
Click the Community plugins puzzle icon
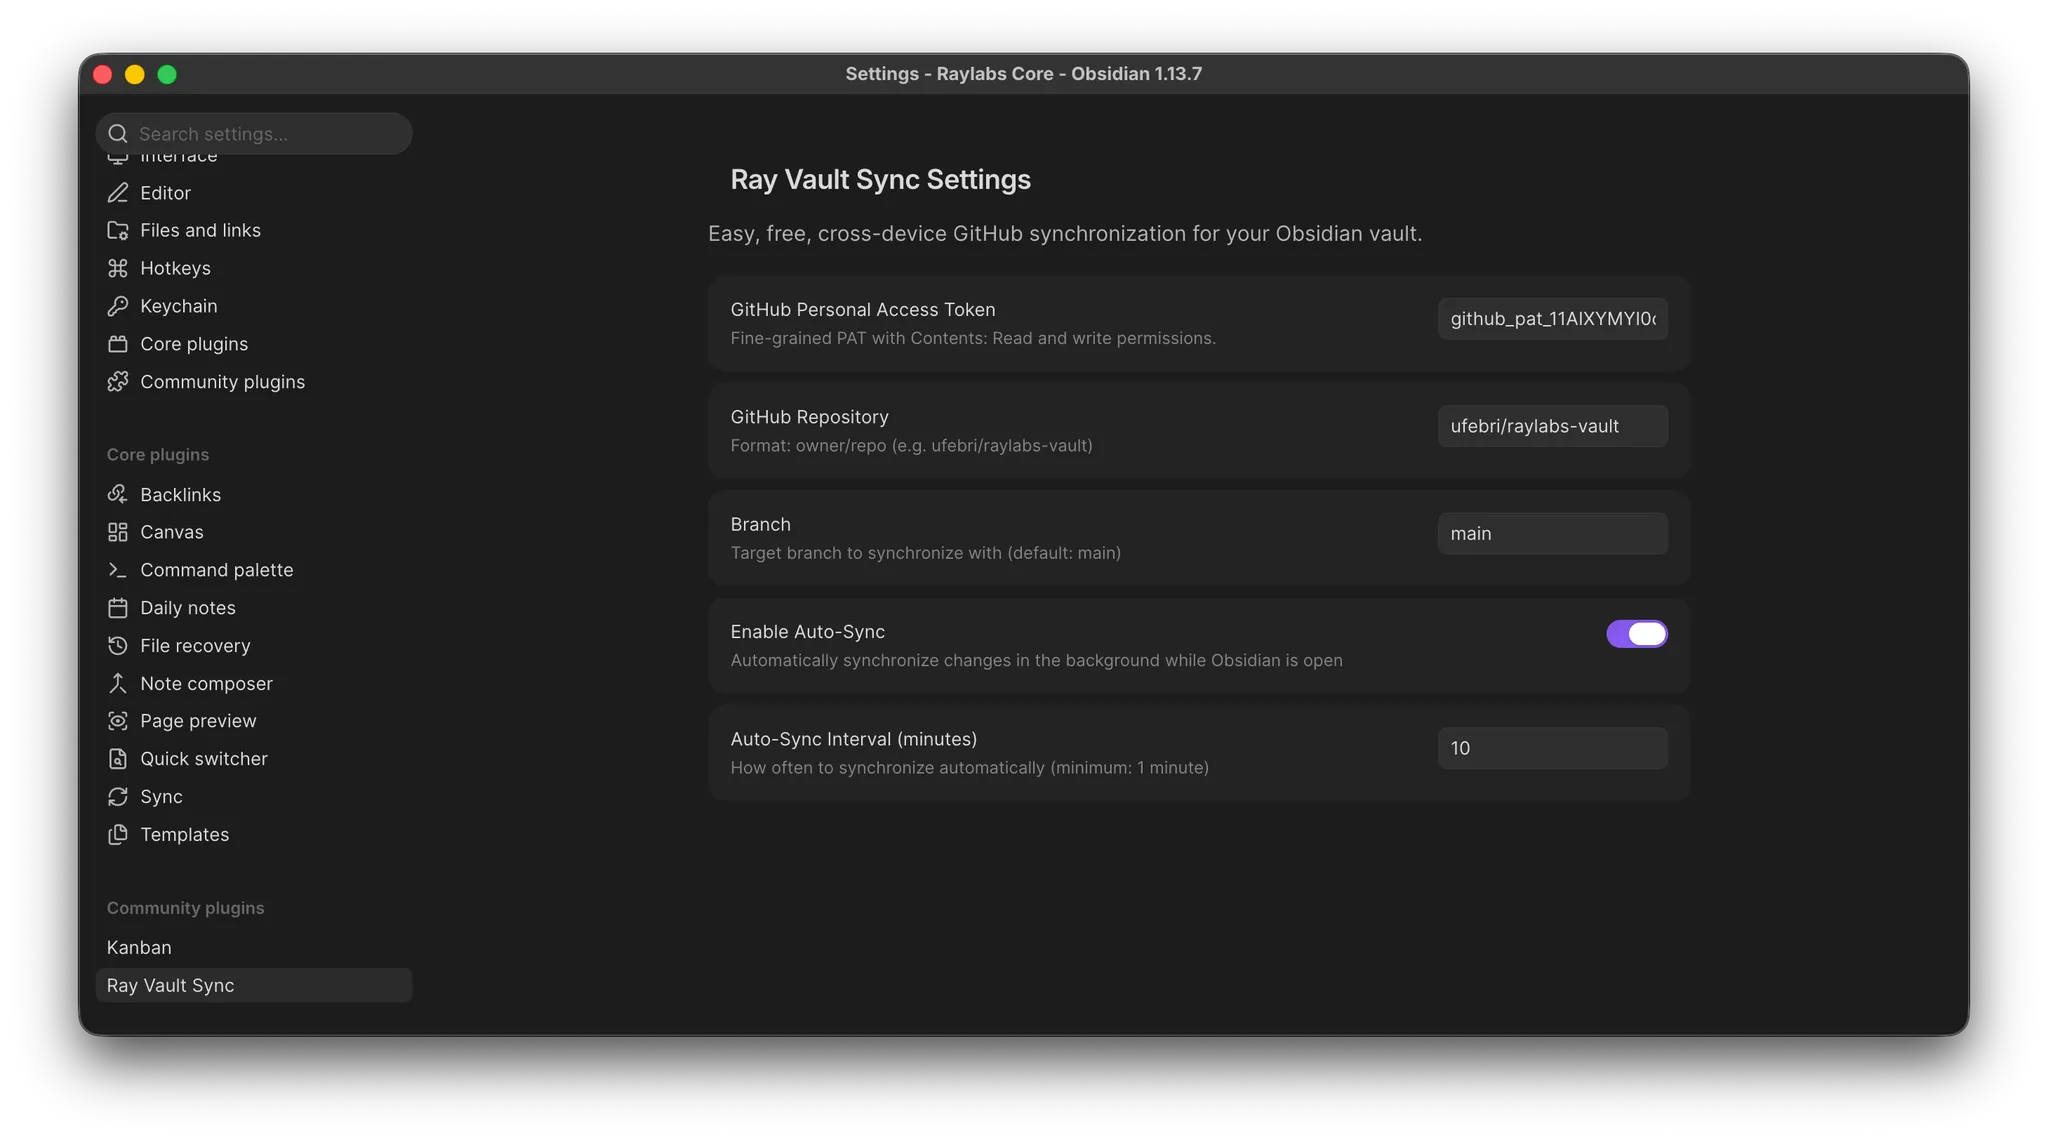[118, 382]
